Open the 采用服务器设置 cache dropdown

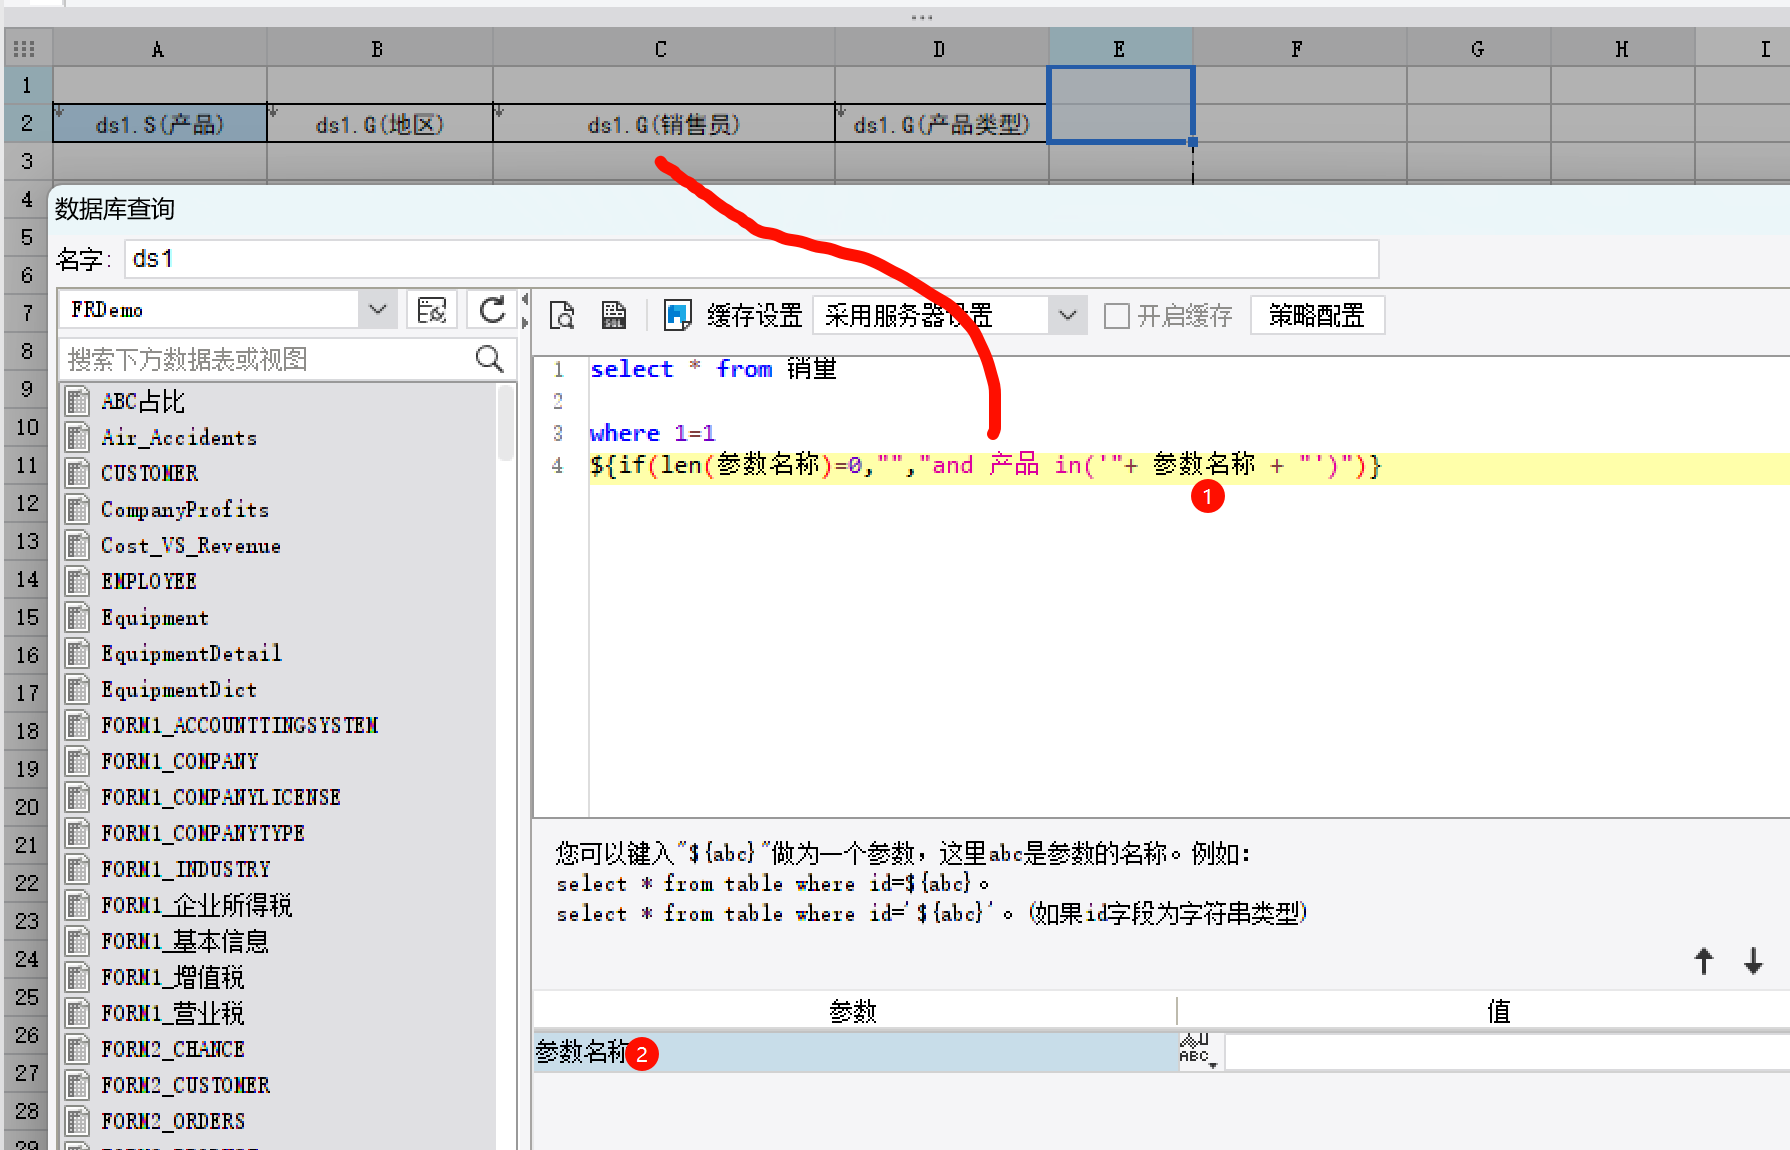(x=1067, y=316)
